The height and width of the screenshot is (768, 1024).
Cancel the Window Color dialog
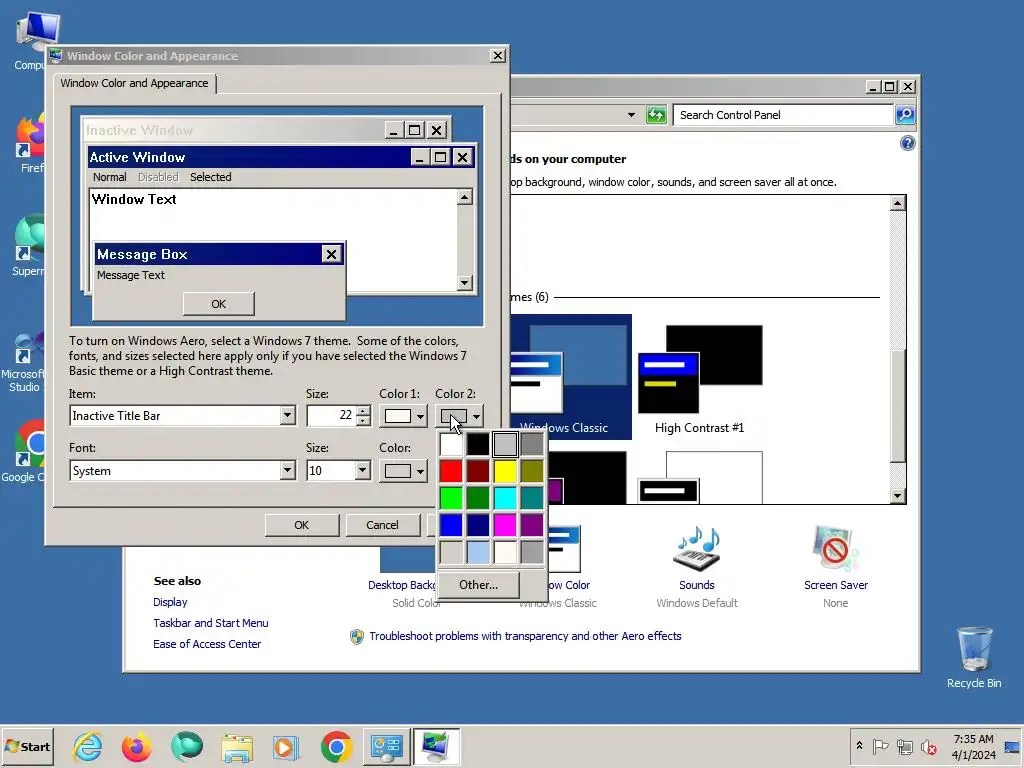coord(382,525)
